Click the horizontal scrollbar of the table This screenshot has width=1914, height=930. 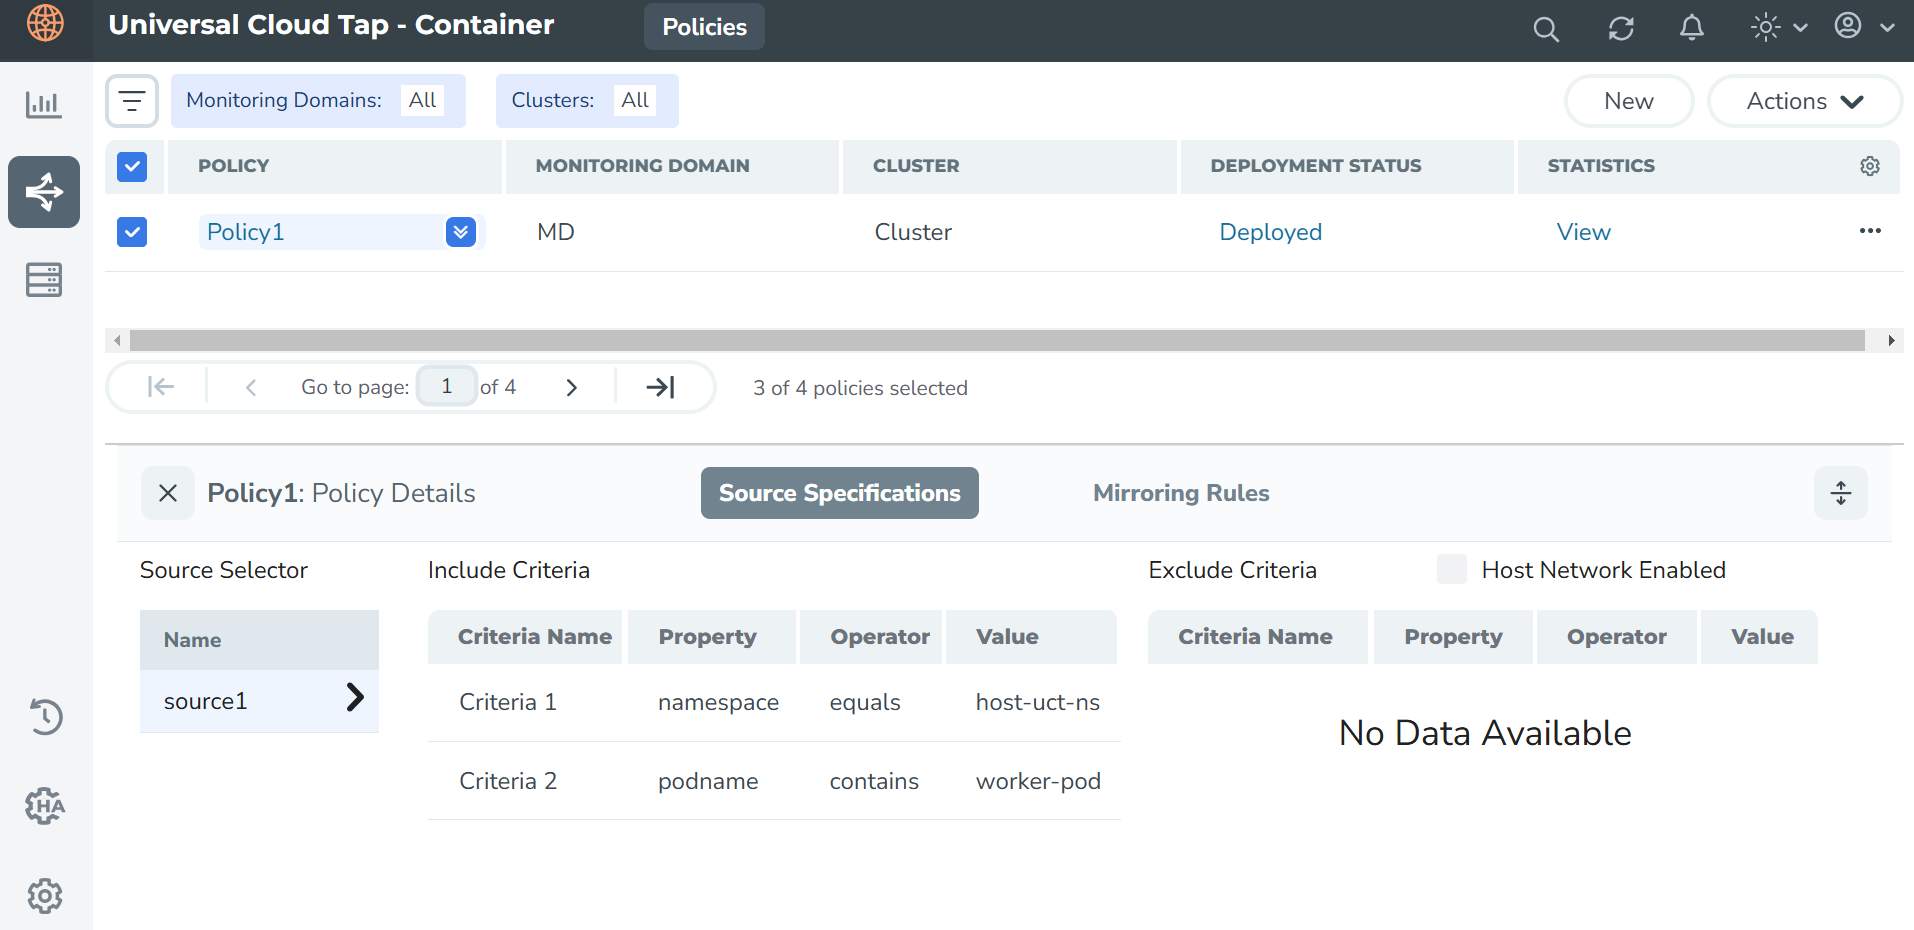point(996,341)
